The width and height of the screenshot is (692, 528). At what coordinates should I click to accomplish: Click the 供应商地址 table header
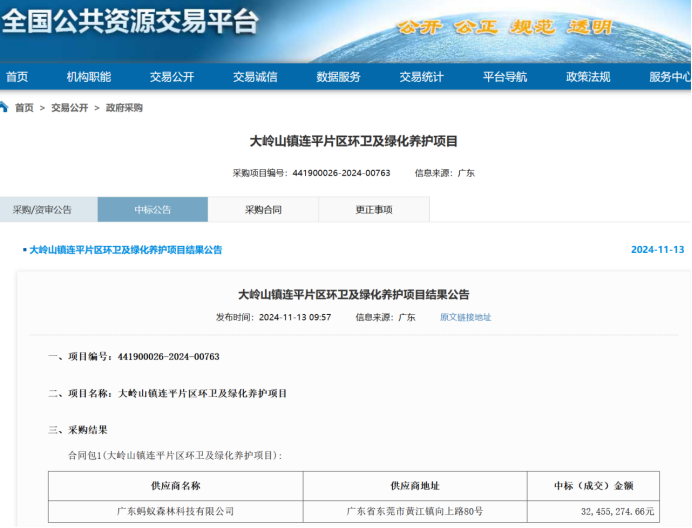point(415,486)
